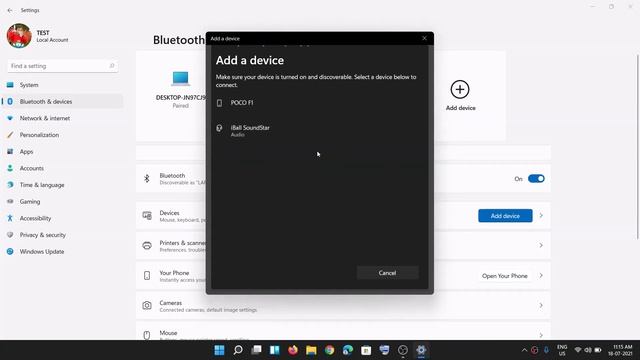Viewport: 640px width, 360px height.
Task: Open the ENG US language switcher
Action: click(x=562, y=350)
